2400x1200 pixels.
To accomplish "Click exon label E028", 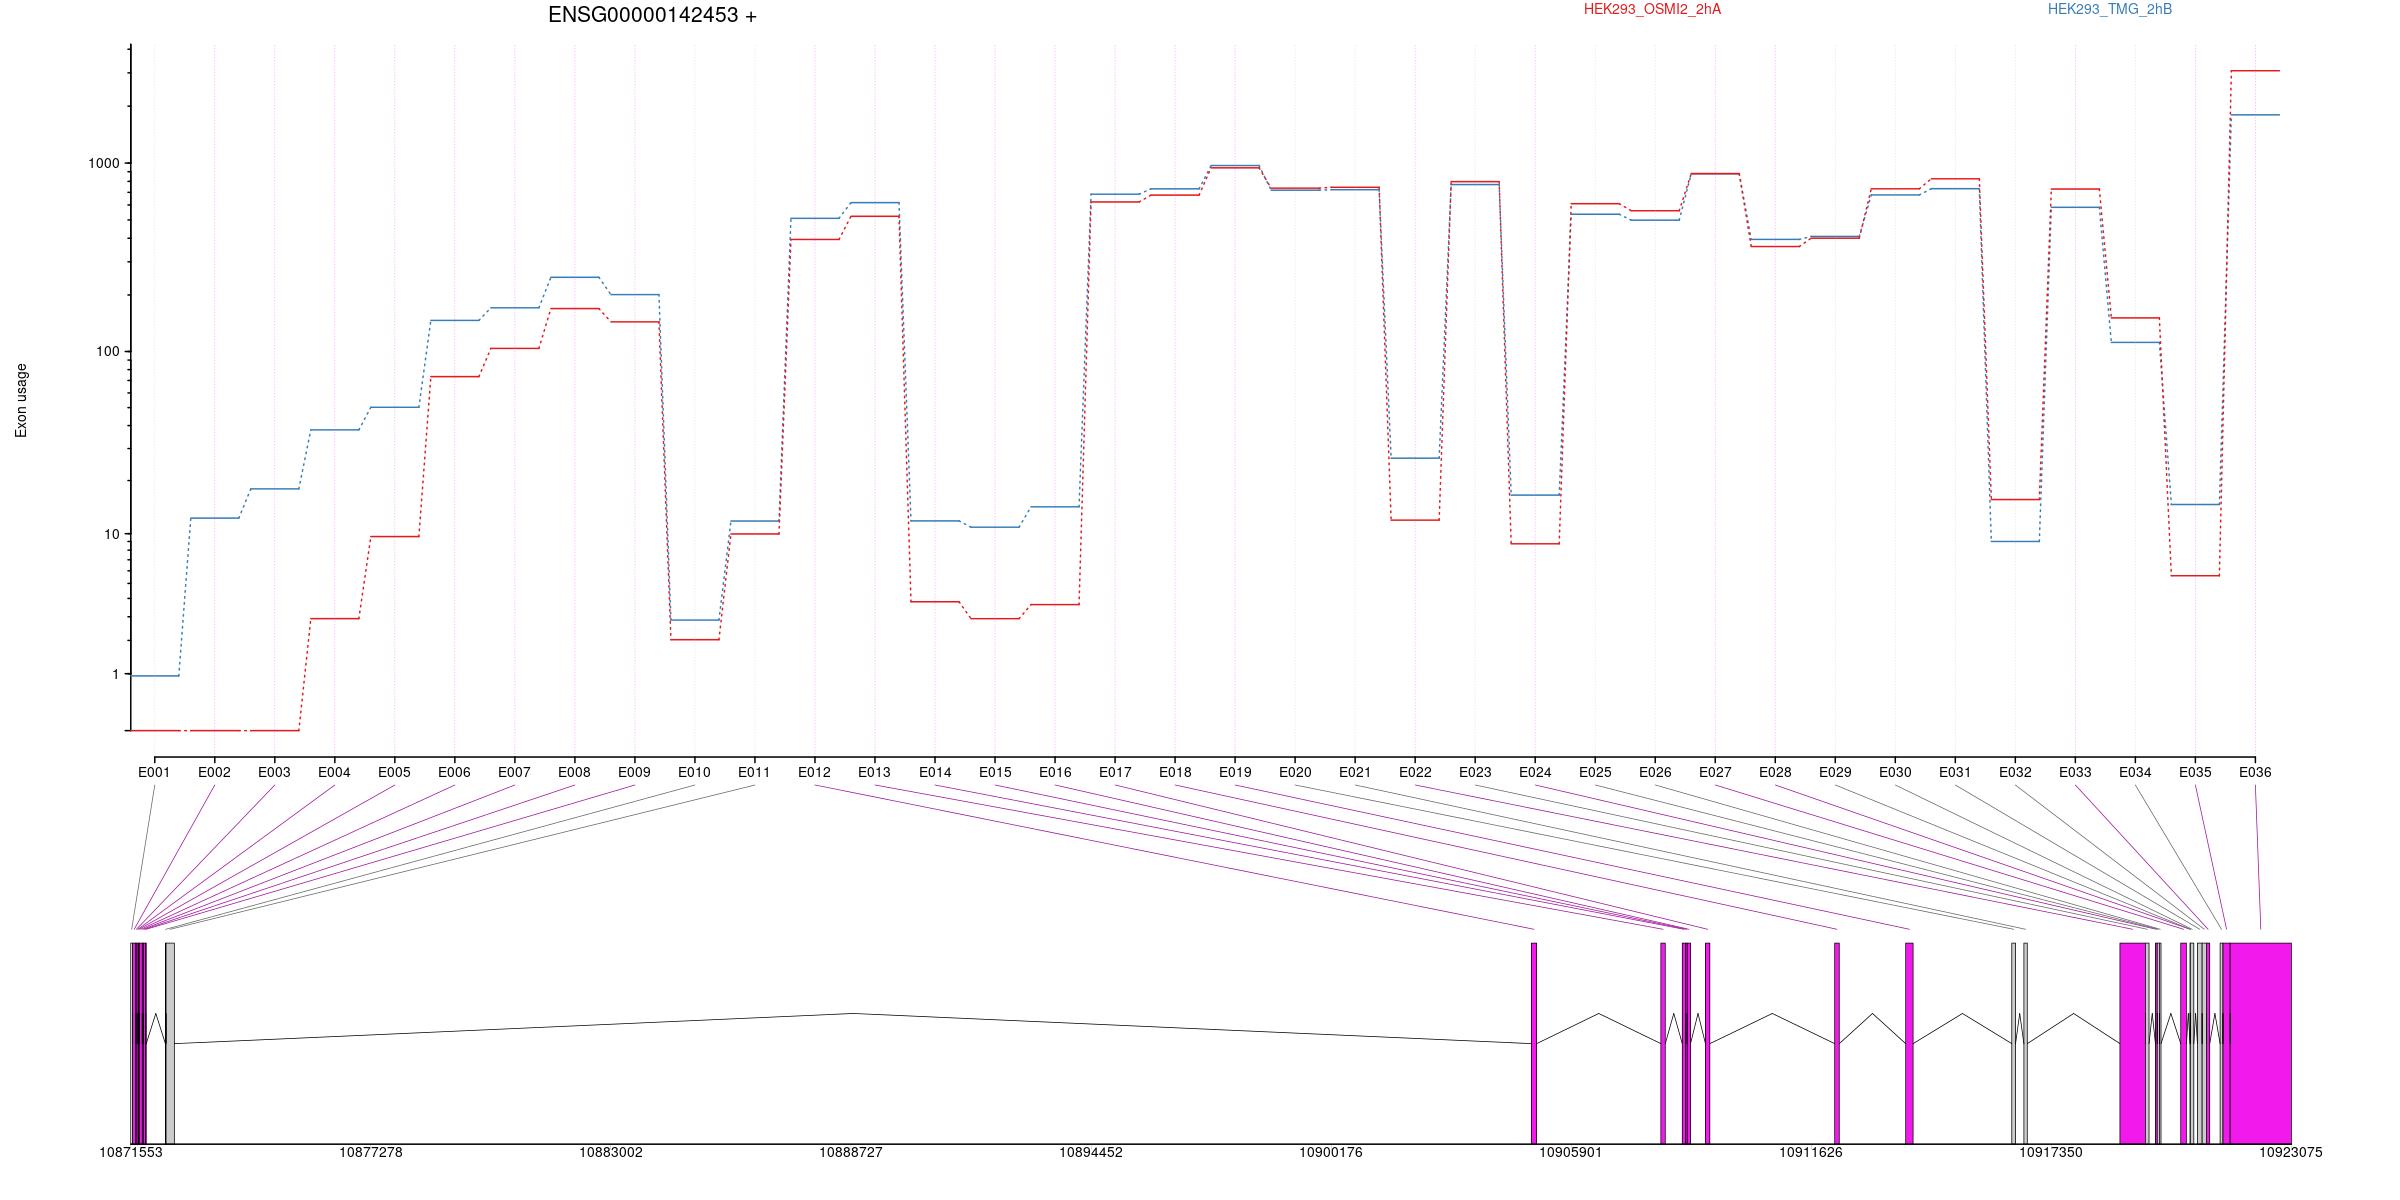I will click(x=1775, y=773).
